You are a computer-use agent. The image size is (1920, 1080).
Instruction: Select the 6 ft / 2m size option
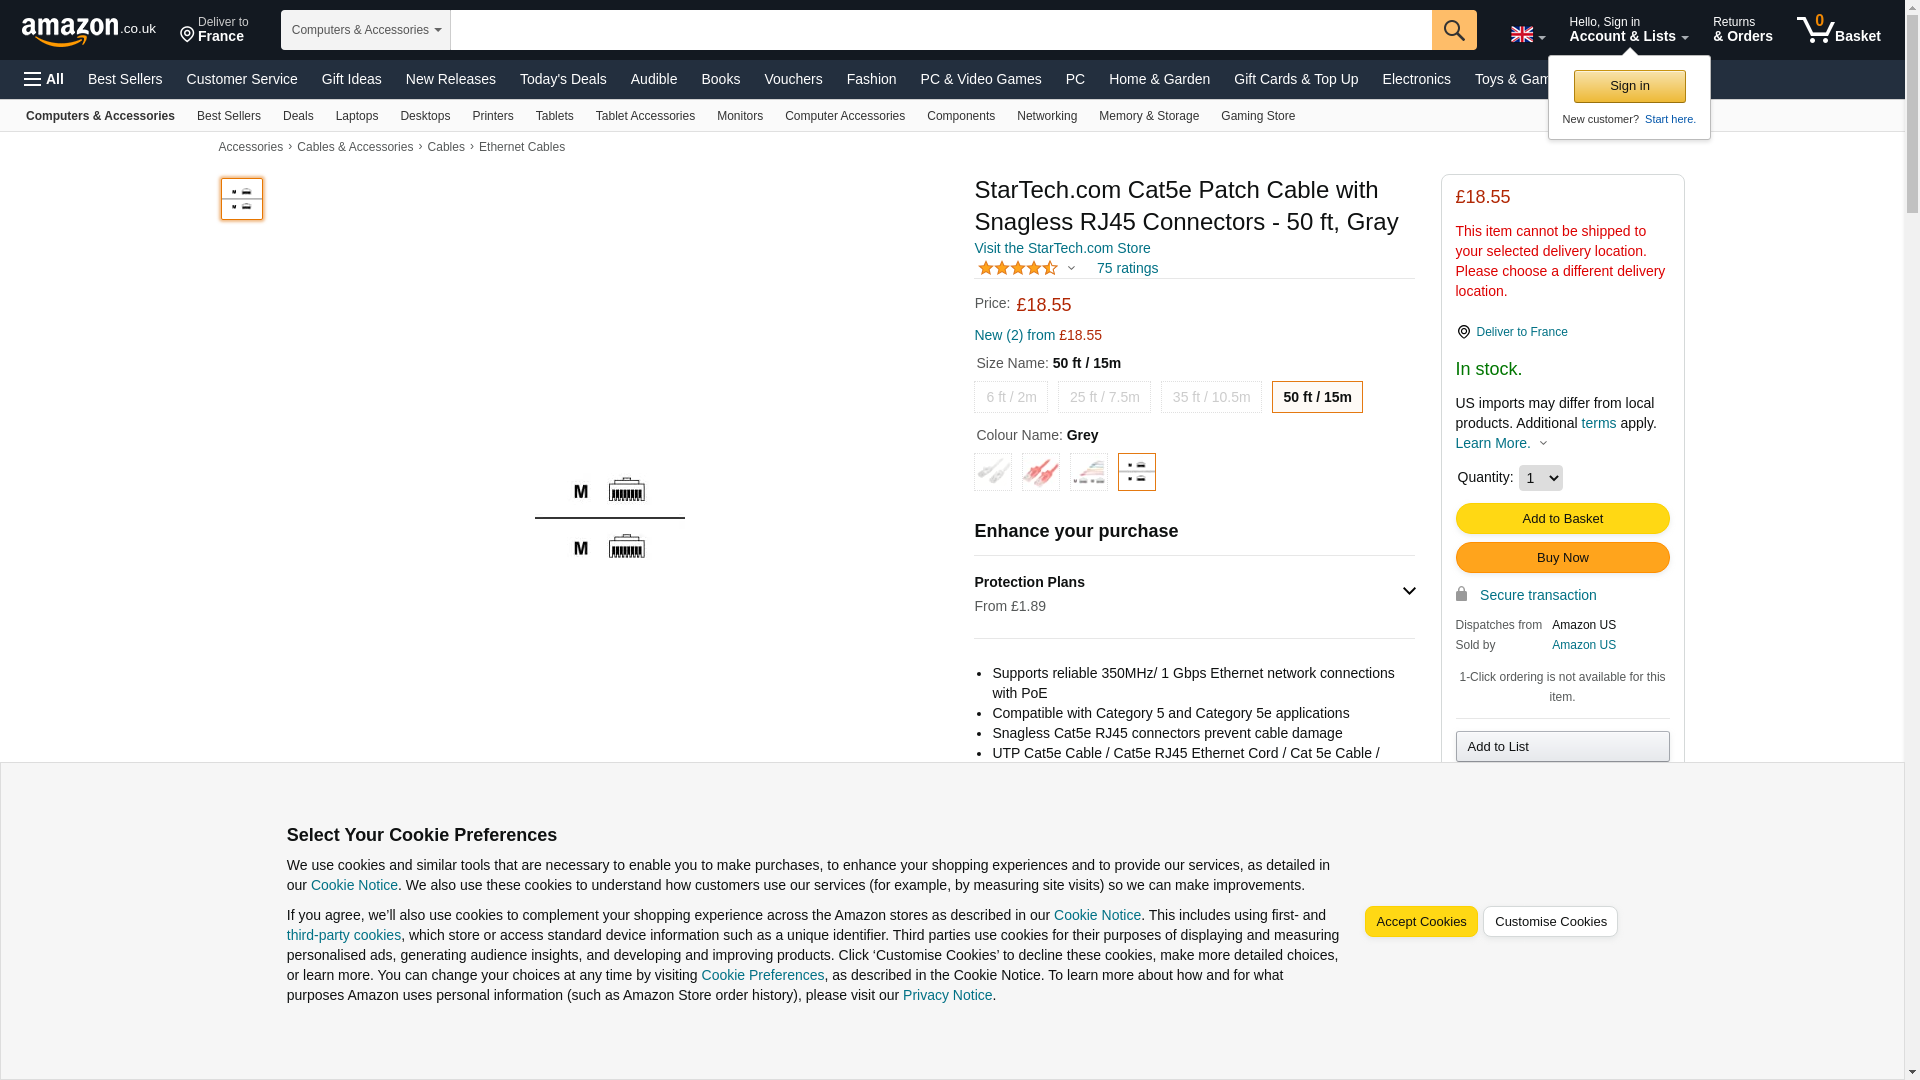coord(1010,397)
